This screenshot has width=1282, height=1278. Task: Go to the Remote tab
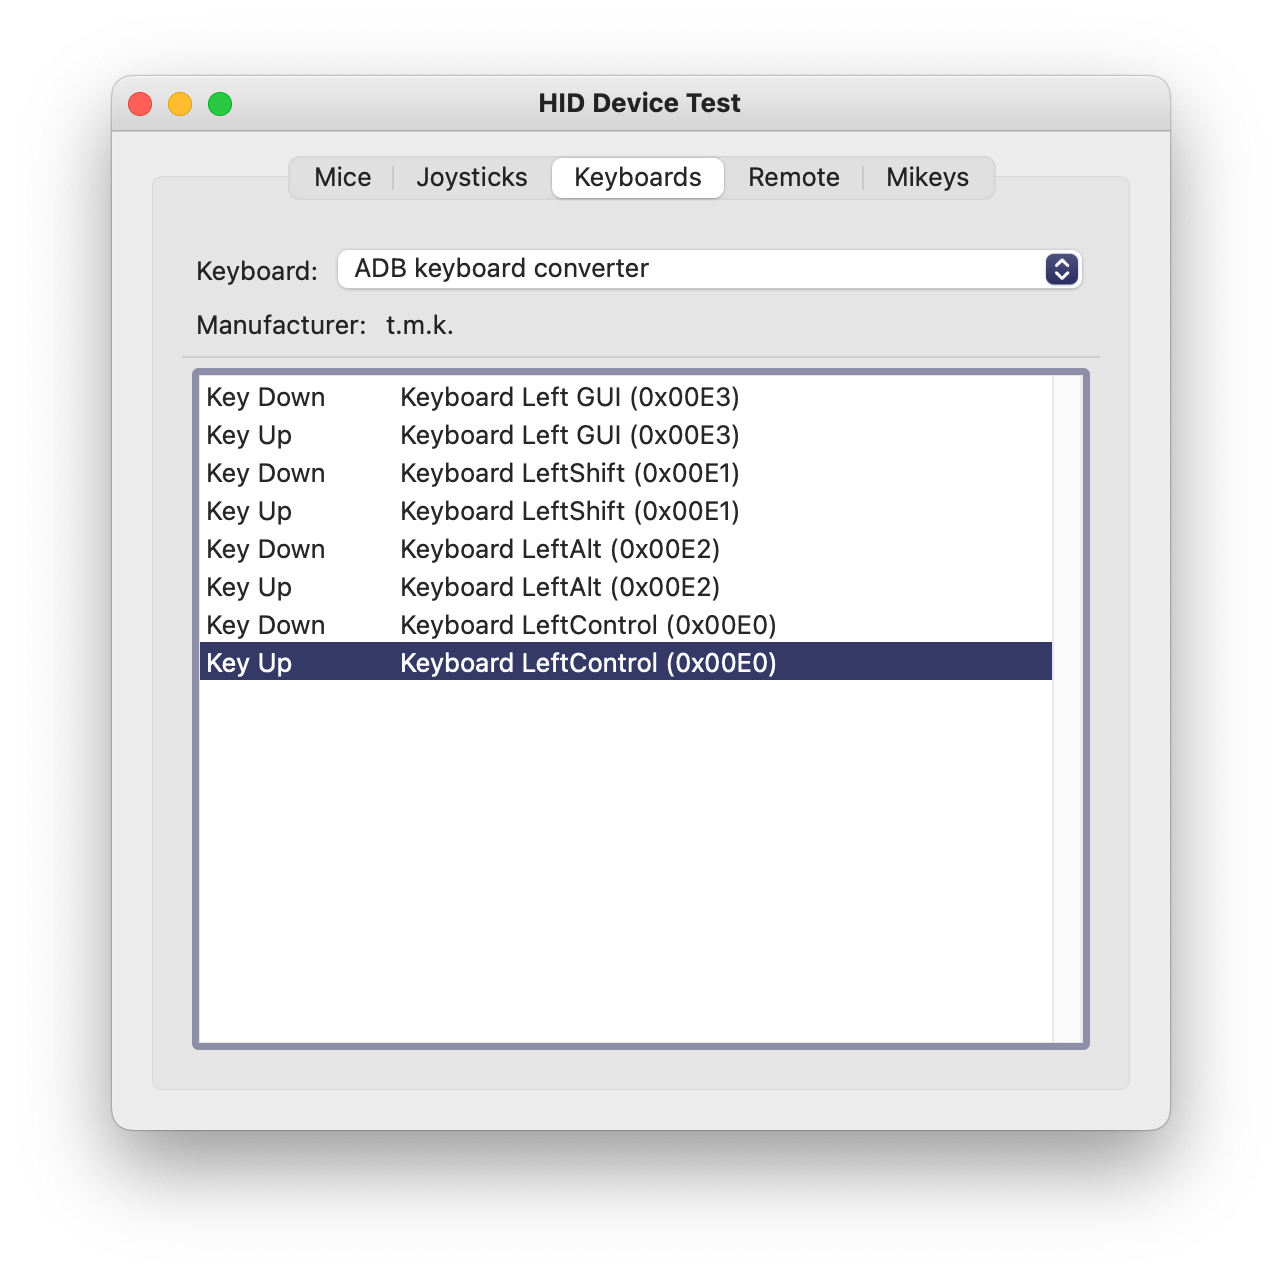coord(794,178)
